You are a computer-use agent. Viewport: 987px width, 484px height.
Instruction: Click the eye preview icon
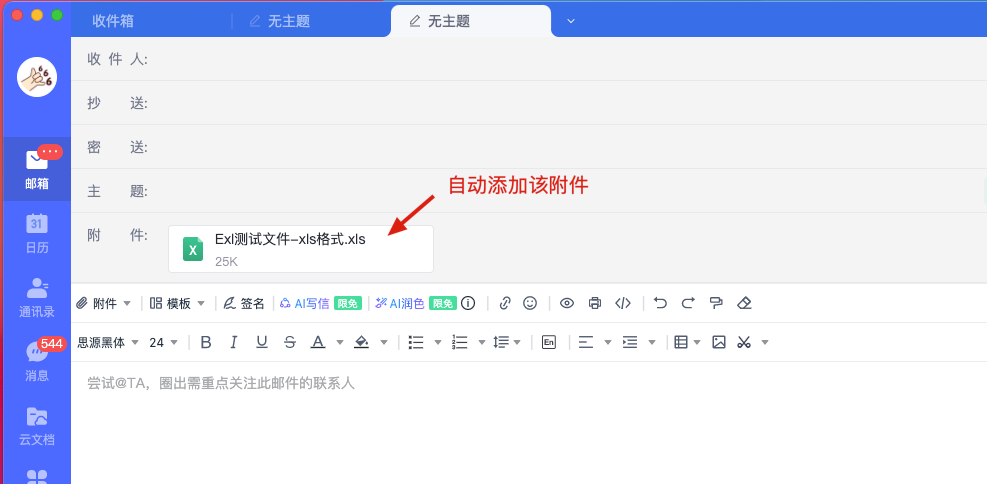[x=567, y=303]
